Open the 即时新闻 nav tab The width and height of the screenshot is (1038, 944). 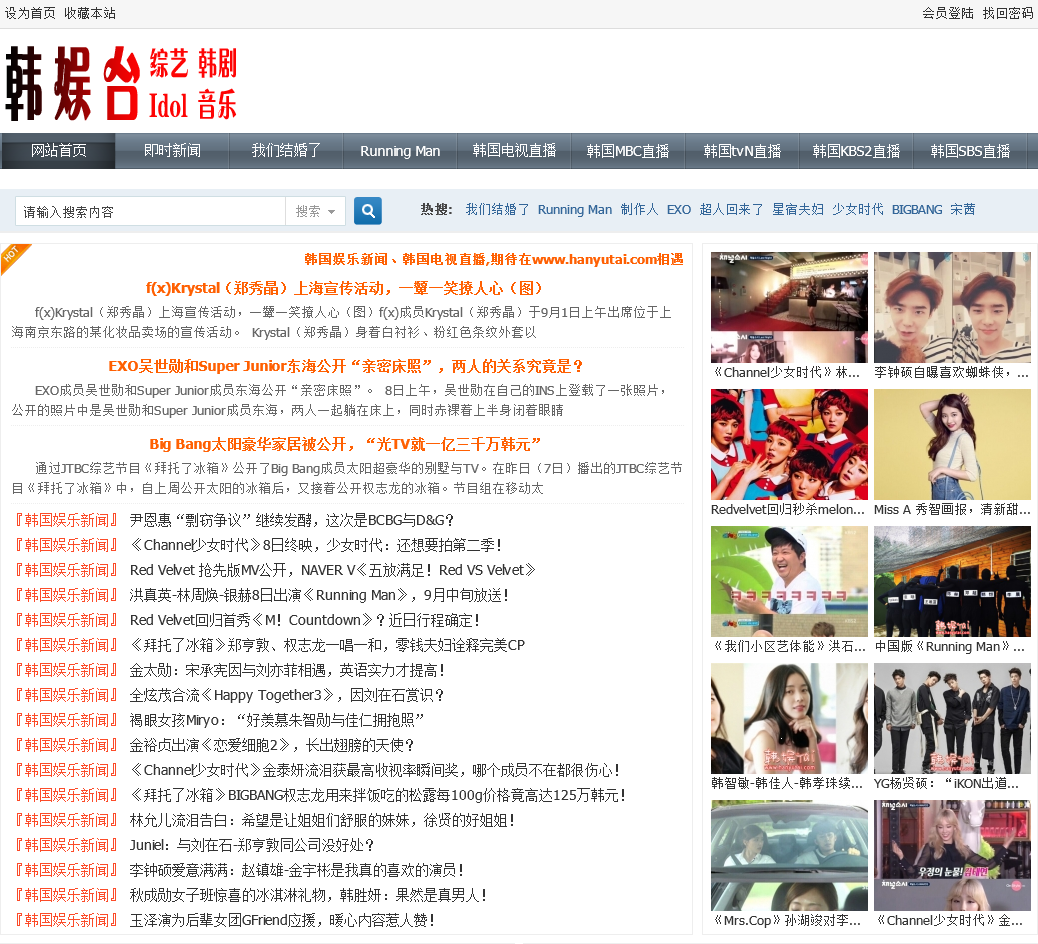[x=172, y=151]
